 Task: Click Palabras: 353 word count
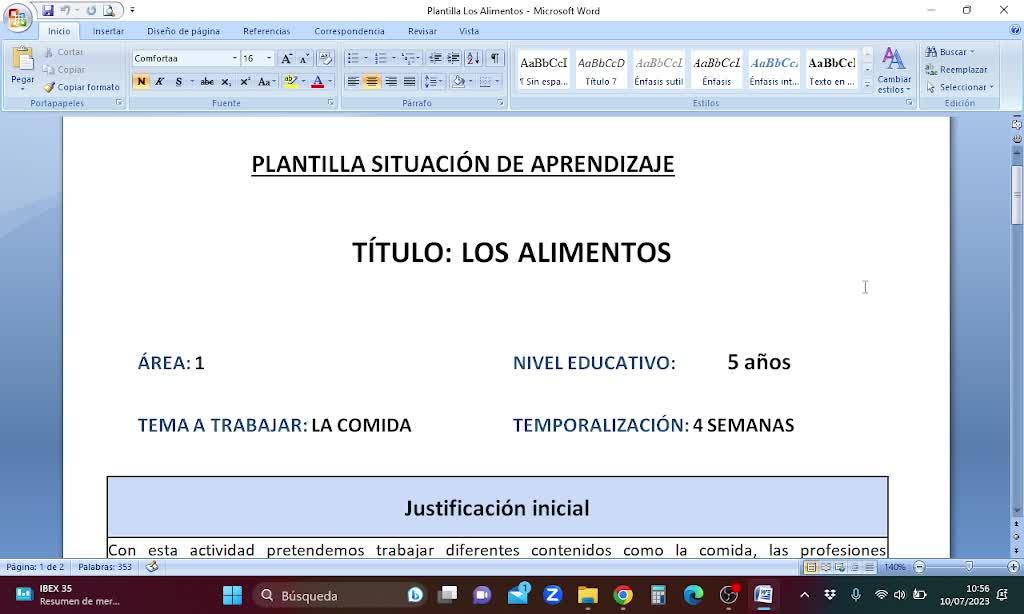click(x=104, y=567)
